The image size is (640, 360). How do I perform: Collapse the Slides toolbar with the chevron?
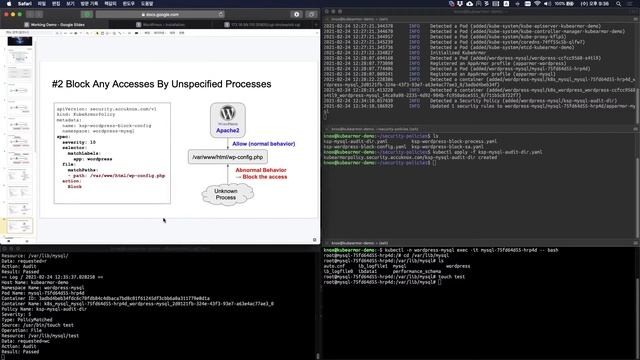tap(316, 33)
